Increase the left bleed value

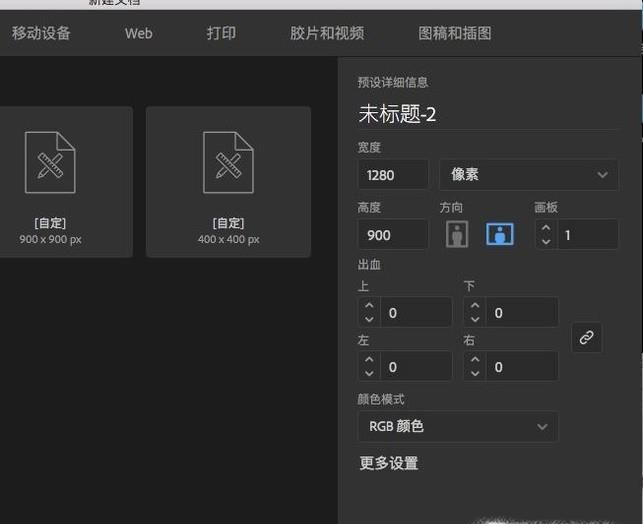[369, 360]
